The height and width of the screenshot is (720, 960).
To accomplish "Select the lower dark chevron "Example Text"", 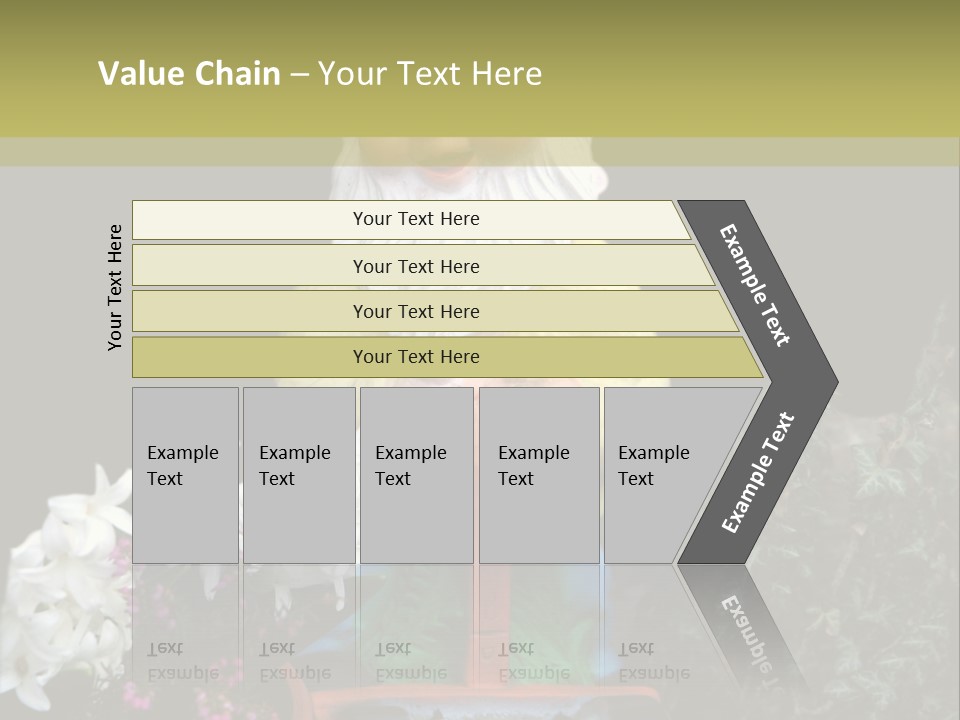I will 758,473.
